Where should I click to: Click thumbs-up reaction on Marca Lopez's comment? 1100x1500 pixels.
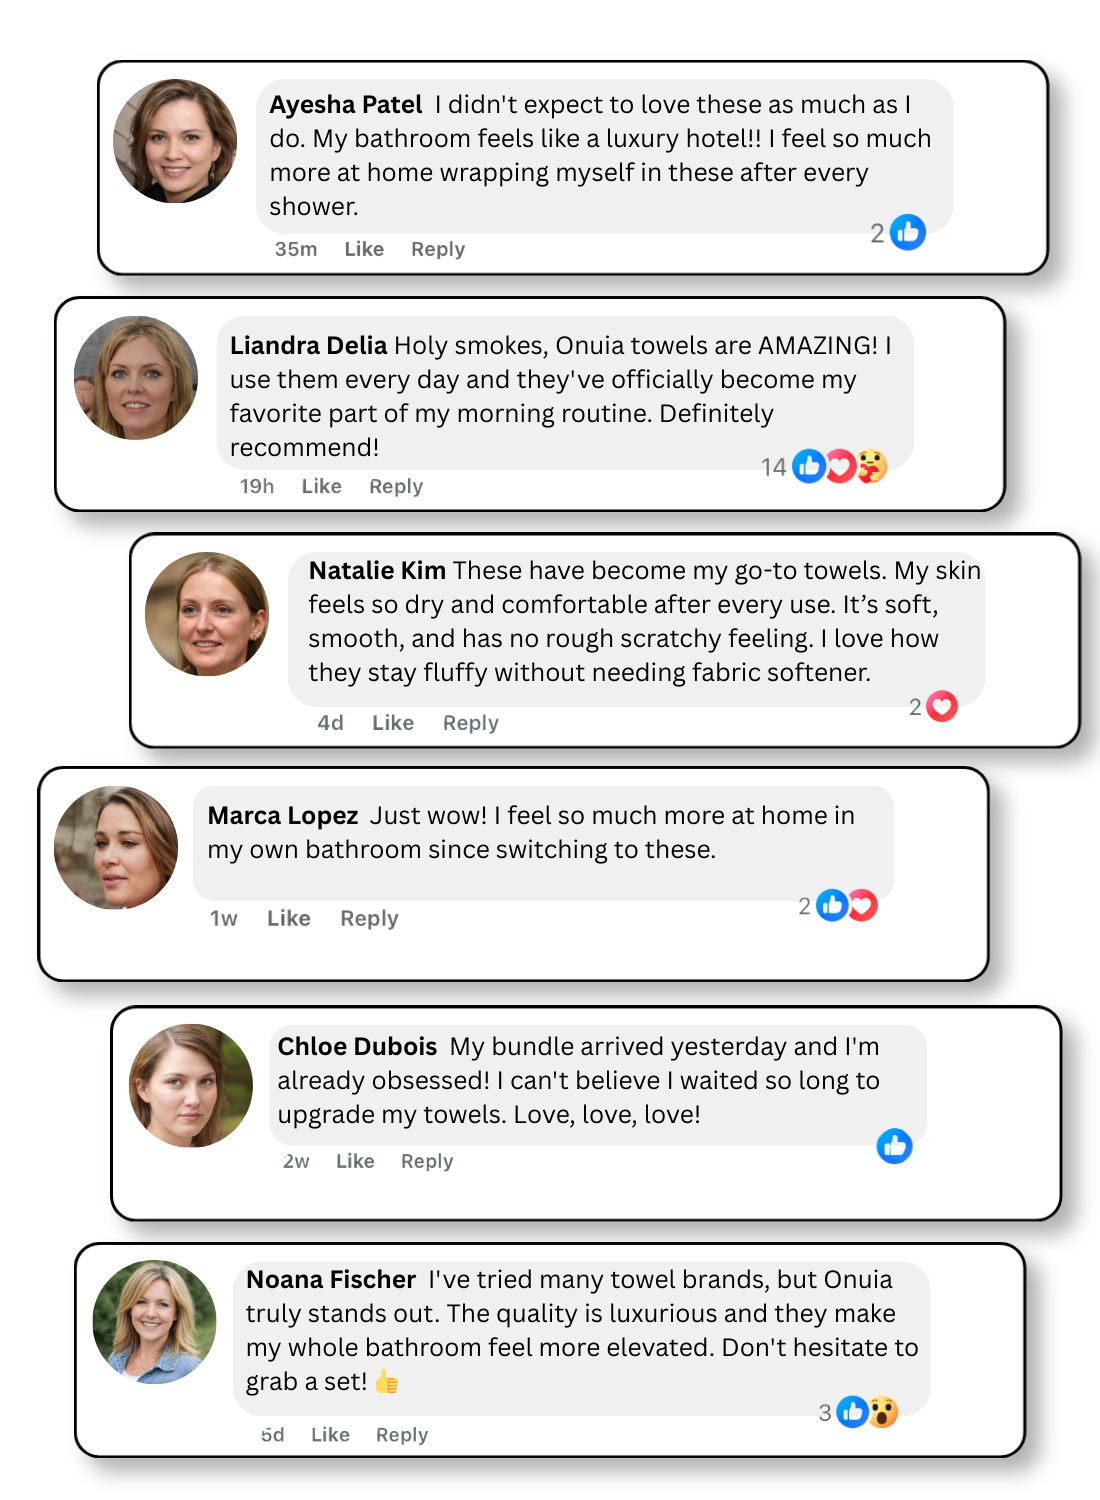click(x=832, y=905)
